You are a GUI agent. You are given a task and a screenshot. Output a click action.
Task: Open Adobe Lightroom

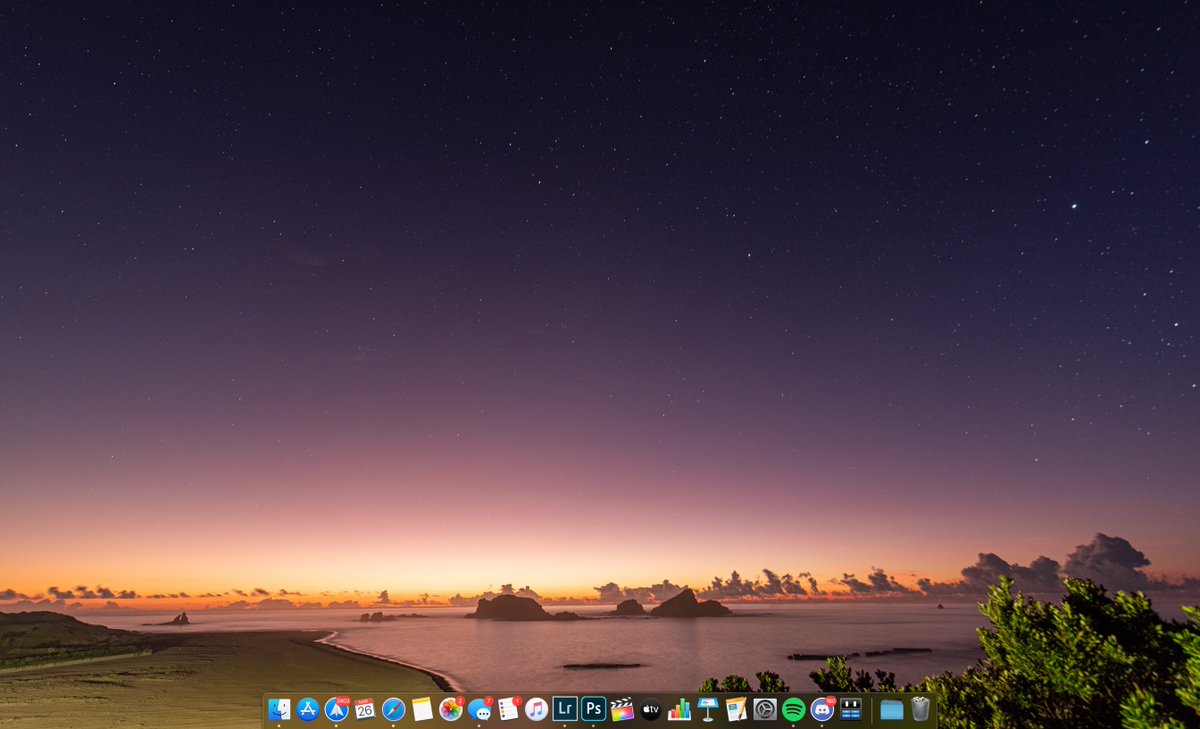coord(565,709)
